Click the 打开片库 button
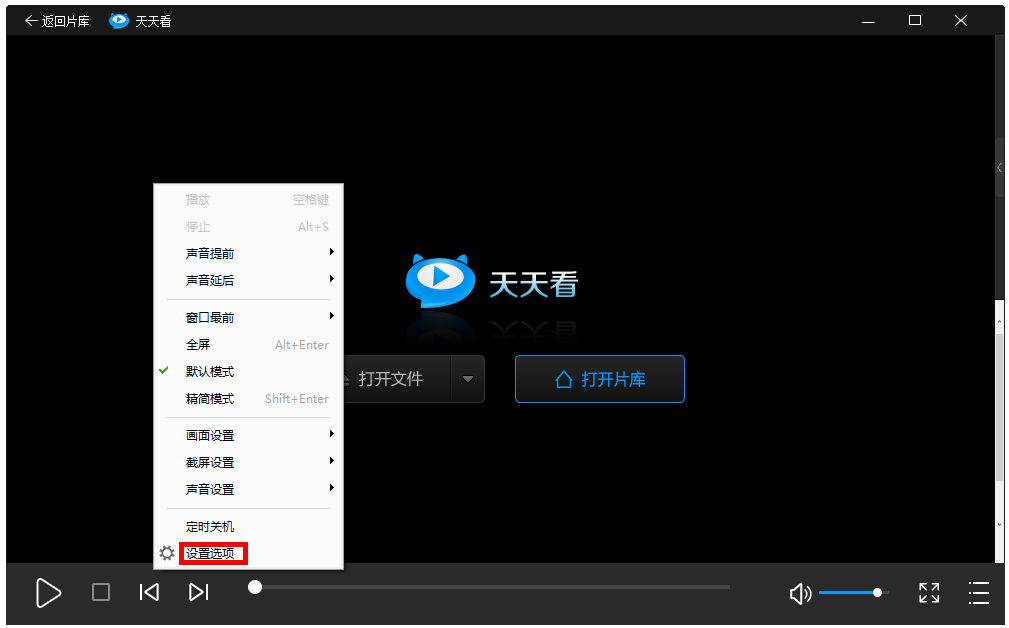 coord(600,379)
